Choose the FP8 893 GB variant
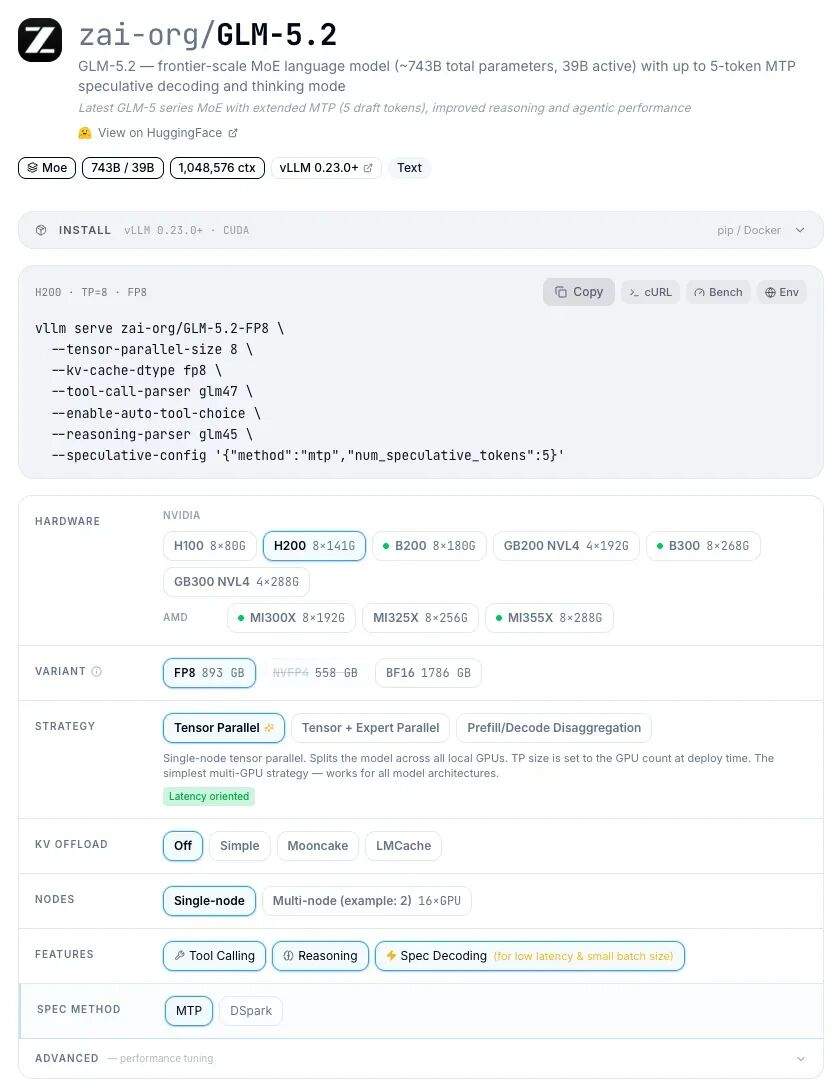The height and width of the screenshot is (1089, 840). (x=209, y=673)
